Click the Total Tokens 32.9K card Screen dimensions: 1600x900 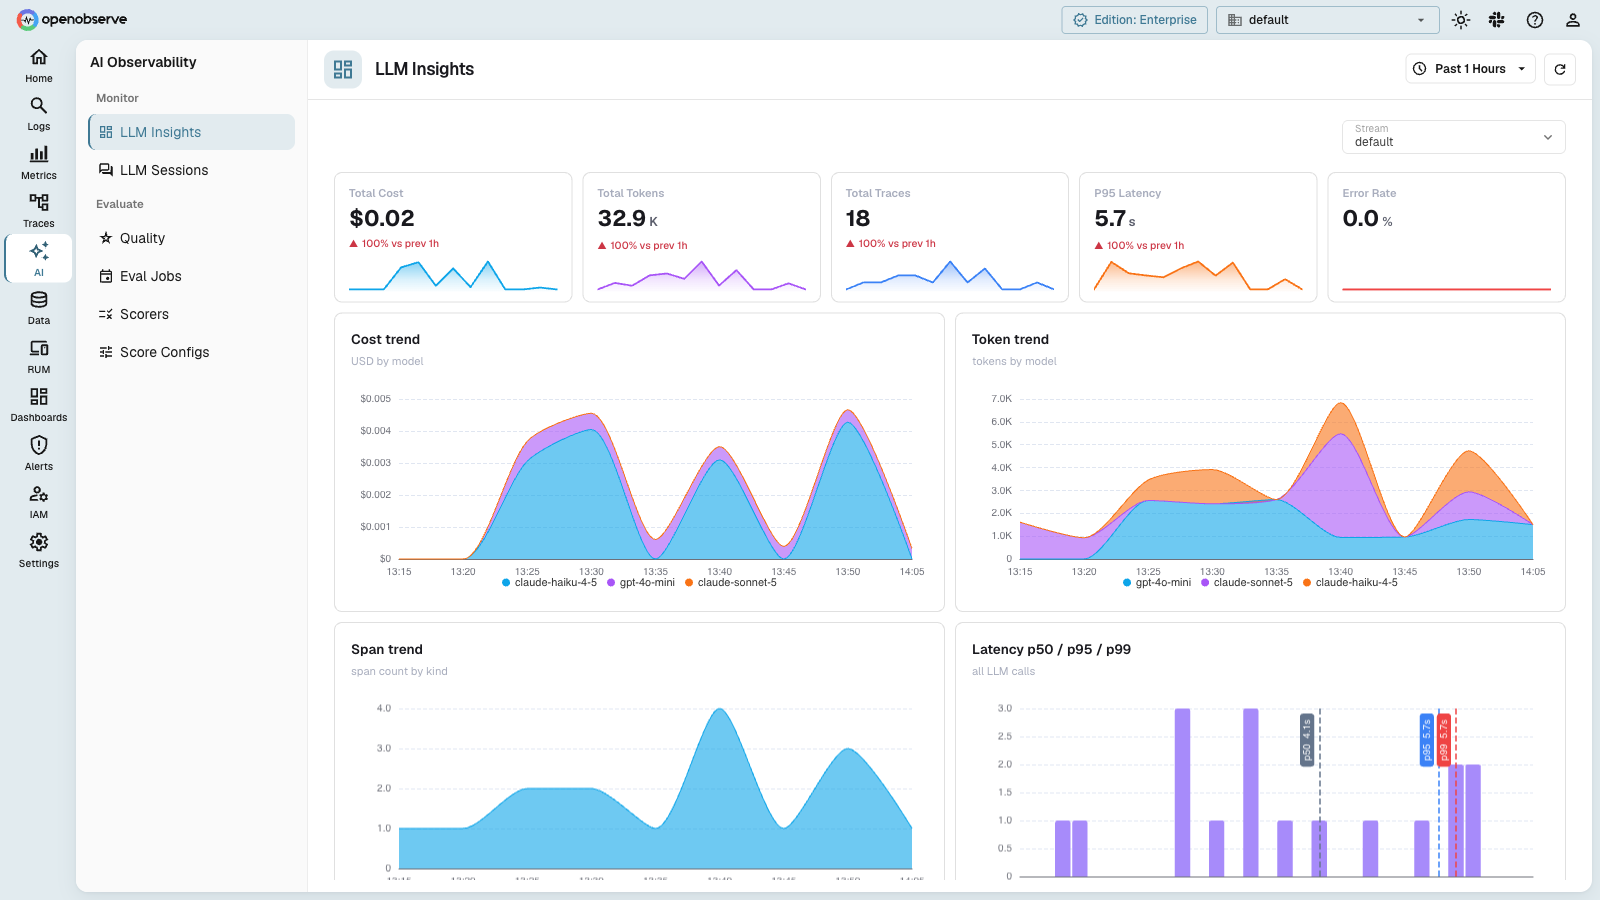click(701, 237)
